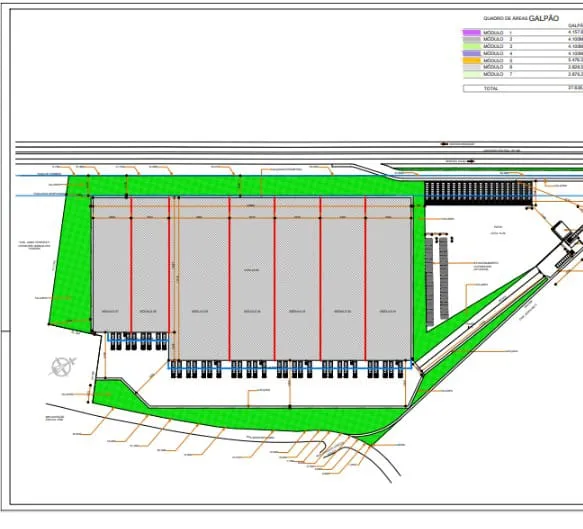
Task: Click the rightmost gray warehouse module
Action: 388,278
